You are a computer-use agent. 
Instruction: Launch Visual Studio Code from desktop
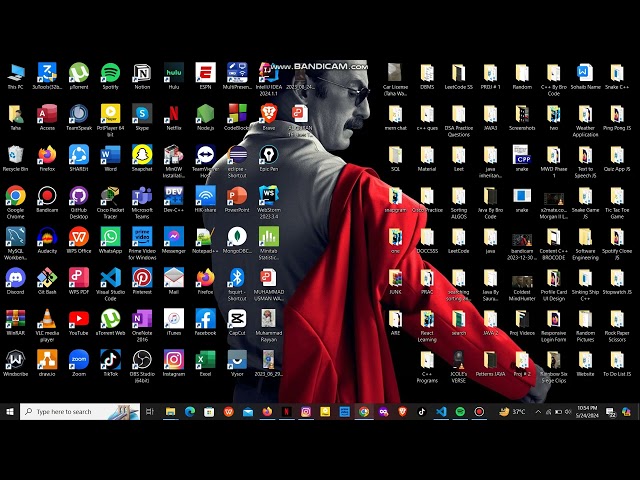point(110,278)
